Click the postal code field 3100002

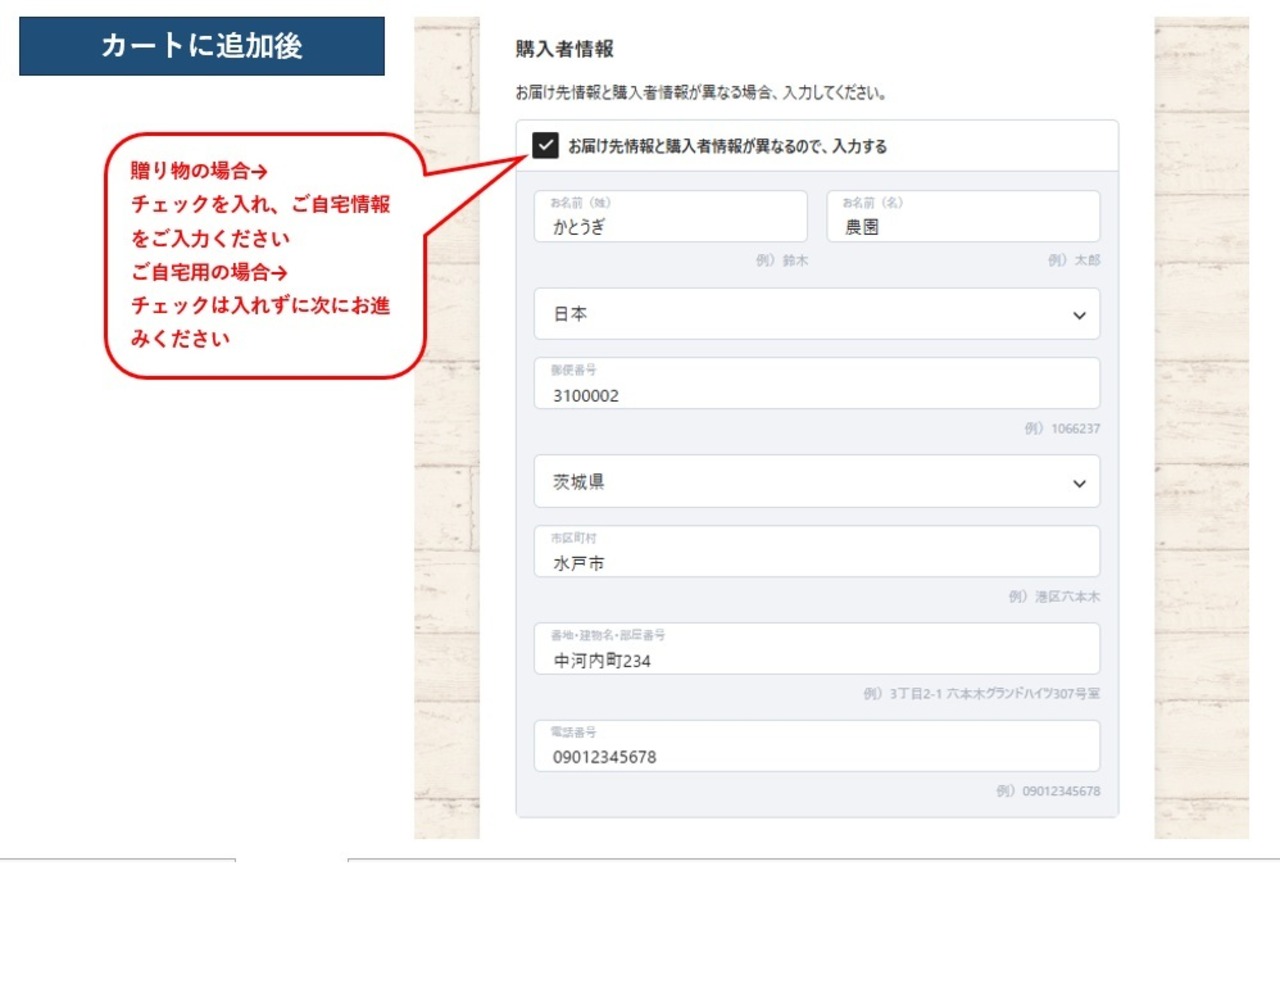[817, 383]
